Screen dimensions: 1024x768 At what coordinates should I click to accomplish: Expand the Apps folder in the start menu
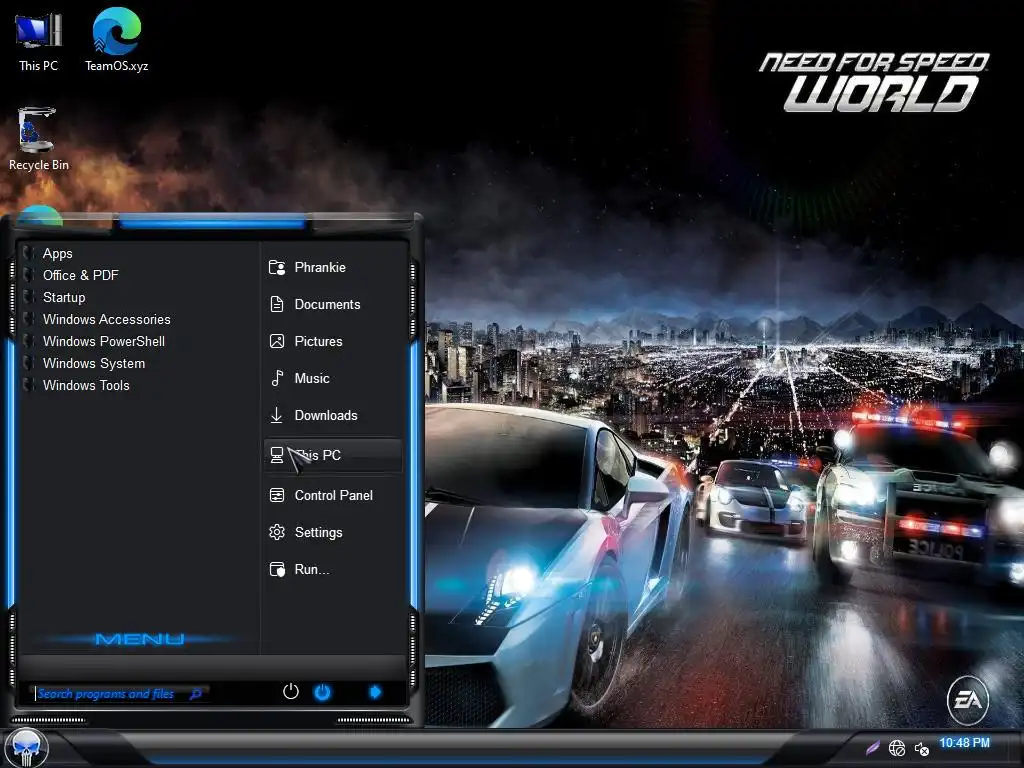[57, 253]
